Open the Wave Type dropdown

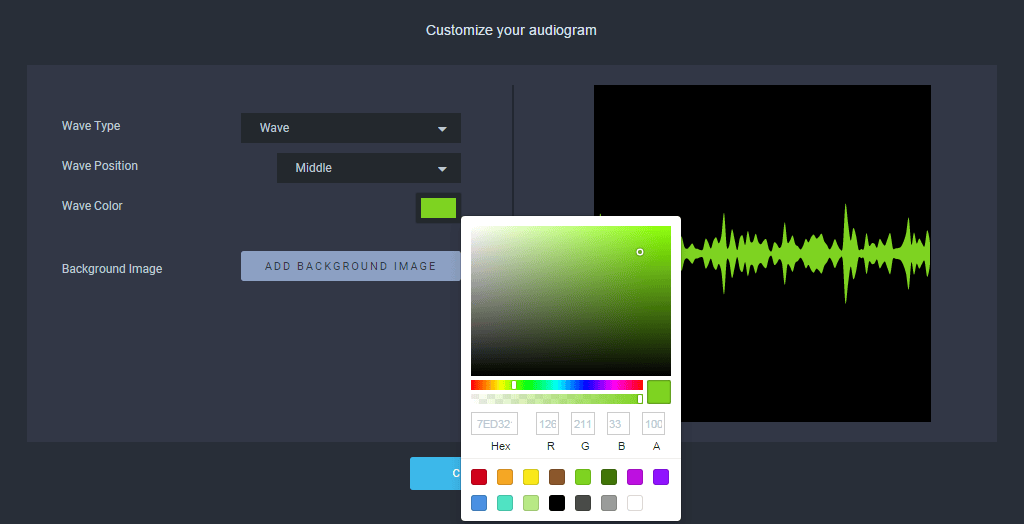[x=351, y=128]
